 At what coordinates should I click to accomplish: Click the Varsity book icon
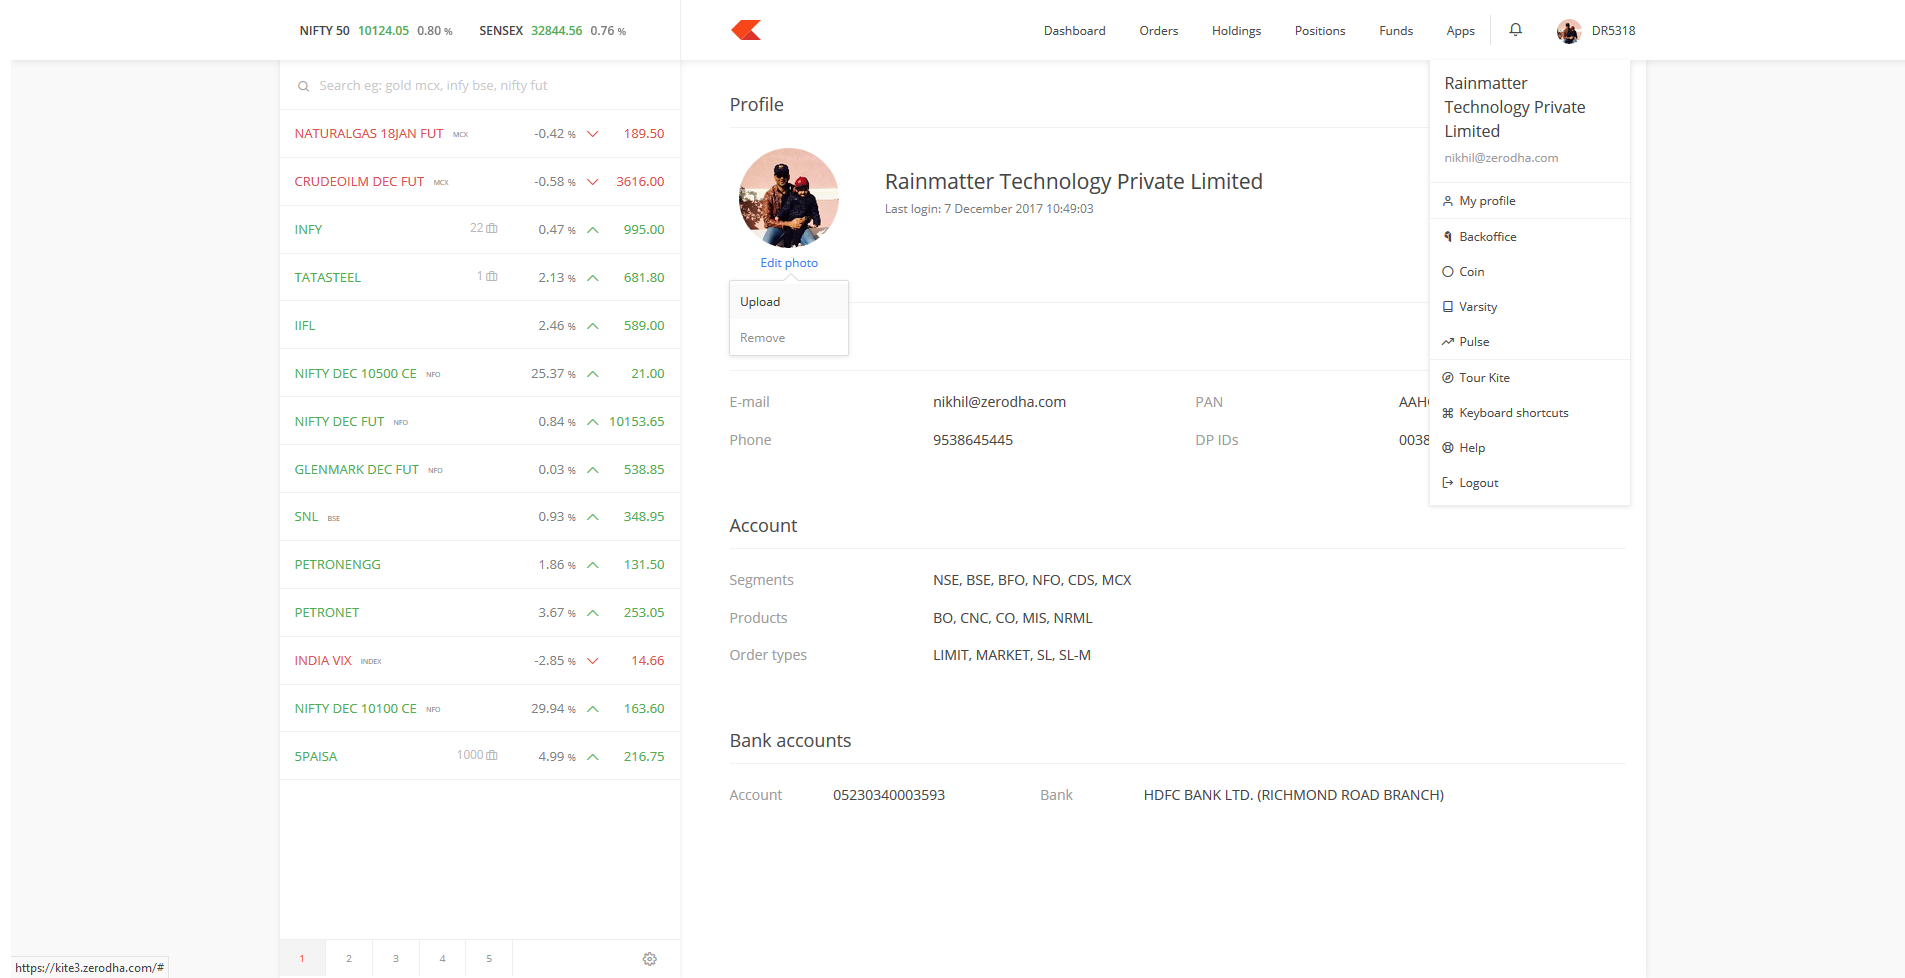coord(1447,307)
